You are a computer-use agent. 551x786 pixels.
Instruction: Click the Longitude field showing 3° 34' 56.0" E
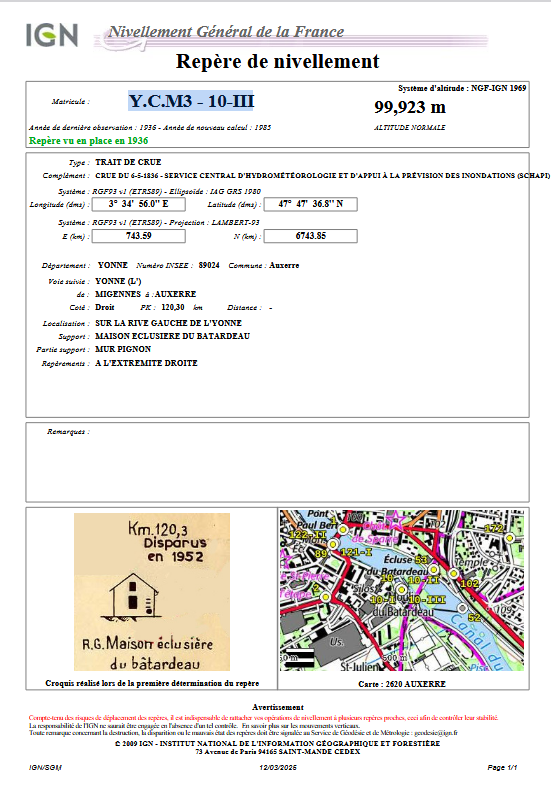pyautogui.click(x=139, y=204)
